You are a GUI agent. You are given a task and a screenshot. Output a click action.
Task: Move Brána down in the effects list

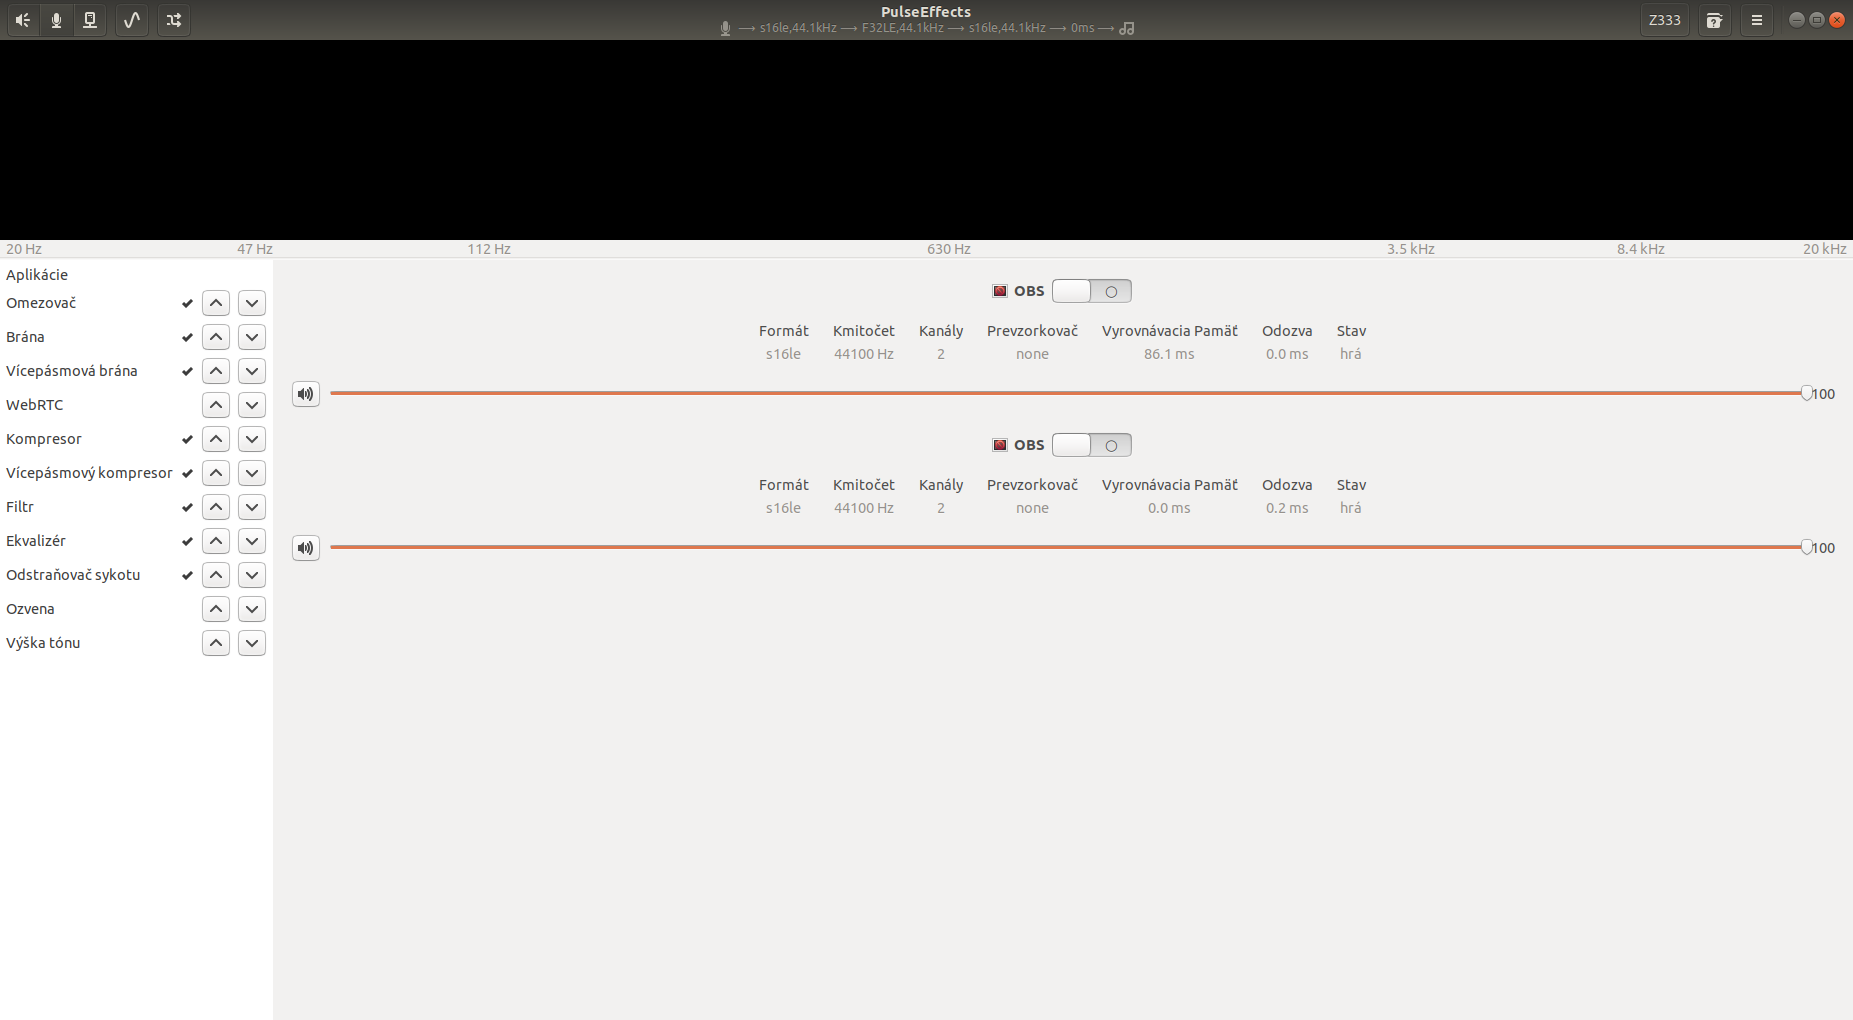[252, 337]
